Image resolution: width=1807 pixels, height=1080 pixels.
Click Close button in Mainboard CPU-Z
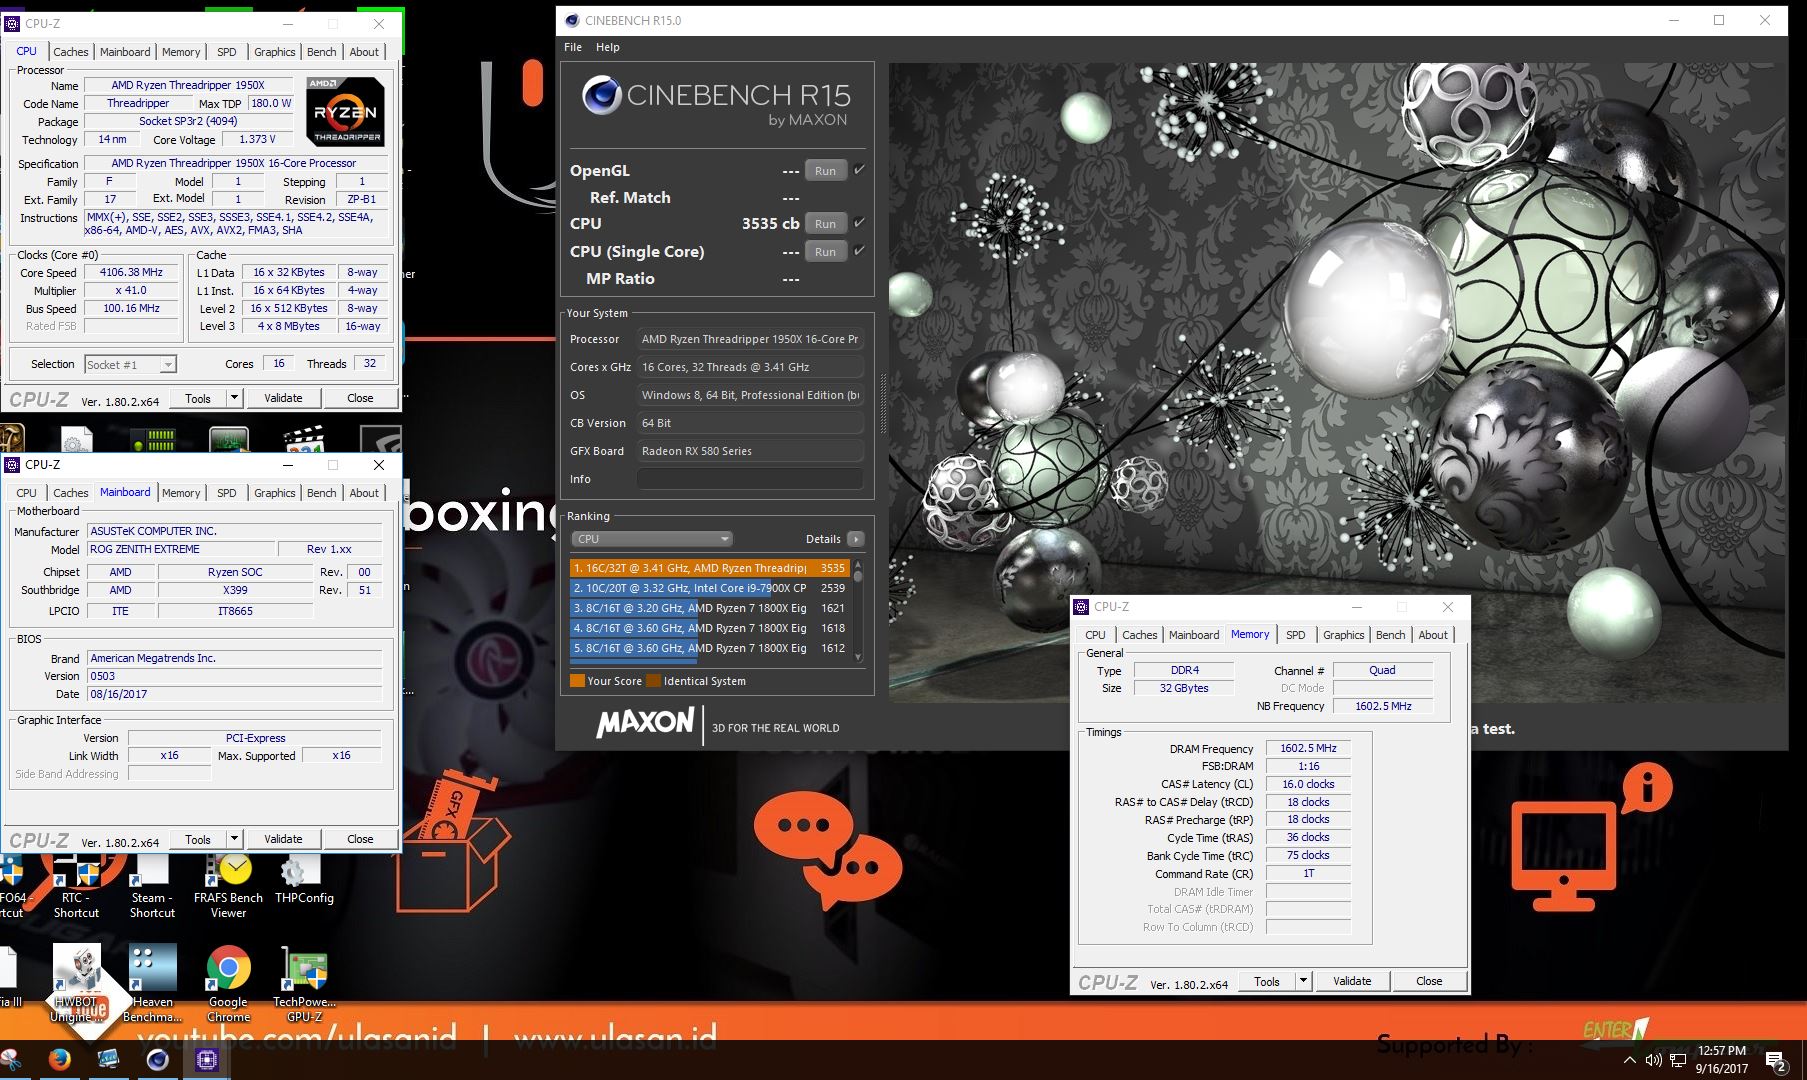[360, 839]
